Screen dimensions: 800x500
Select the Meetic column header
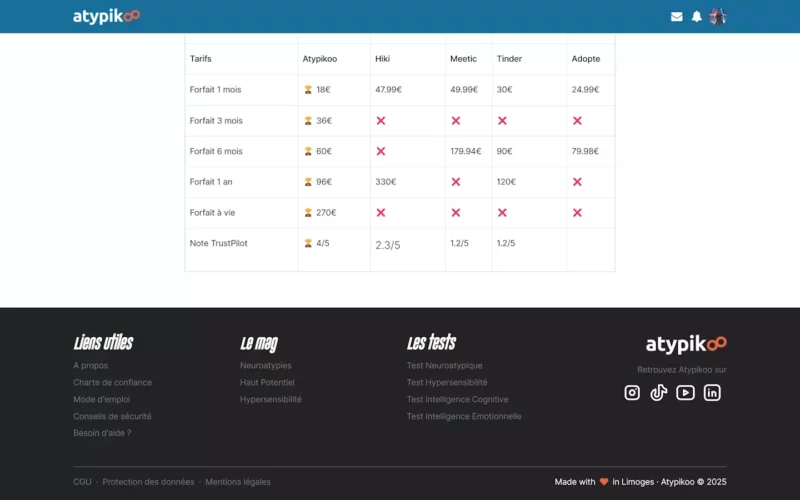[463, 59]
